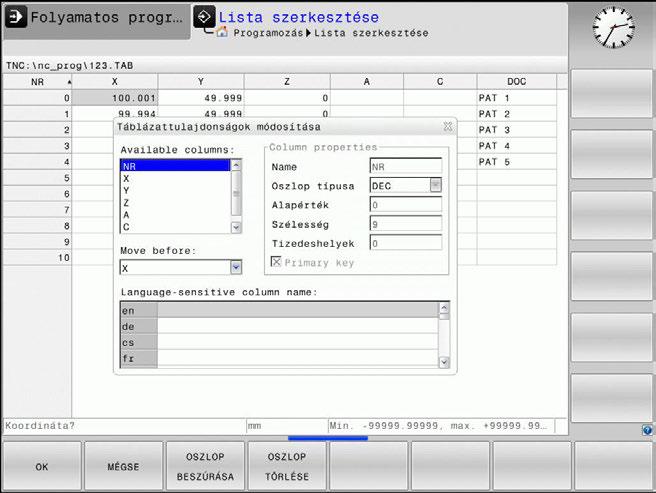Select the fr language row
The image size is (656, 493).
[279, 359]
